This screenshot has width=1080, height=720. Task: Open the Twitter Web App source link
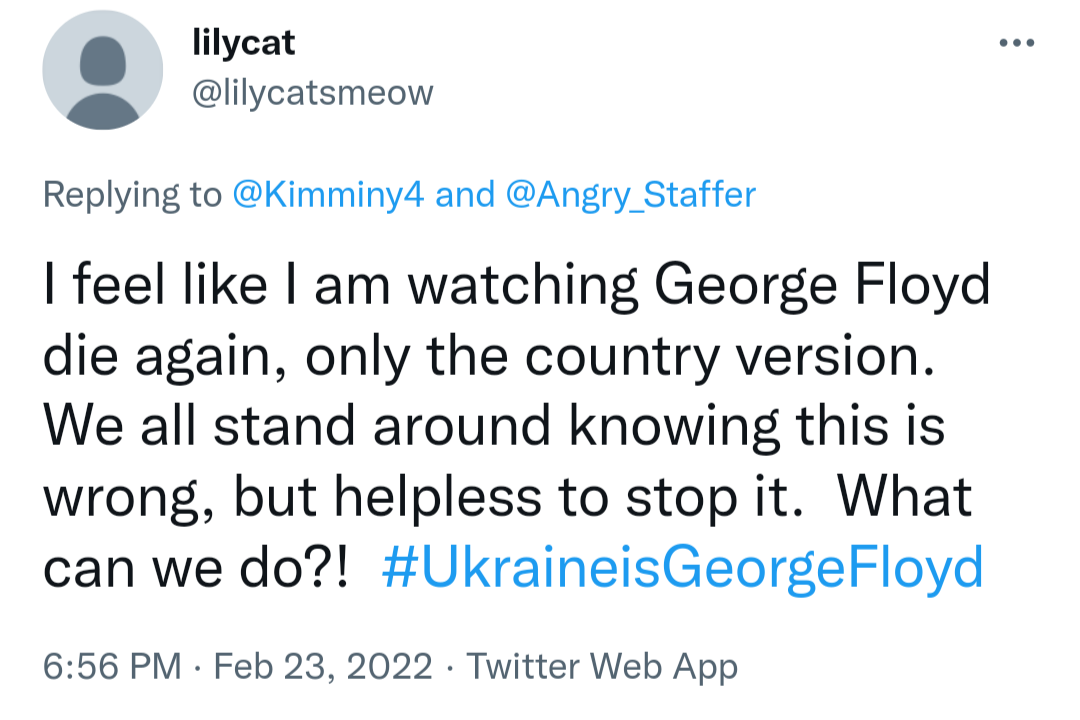tap(603, 666)
